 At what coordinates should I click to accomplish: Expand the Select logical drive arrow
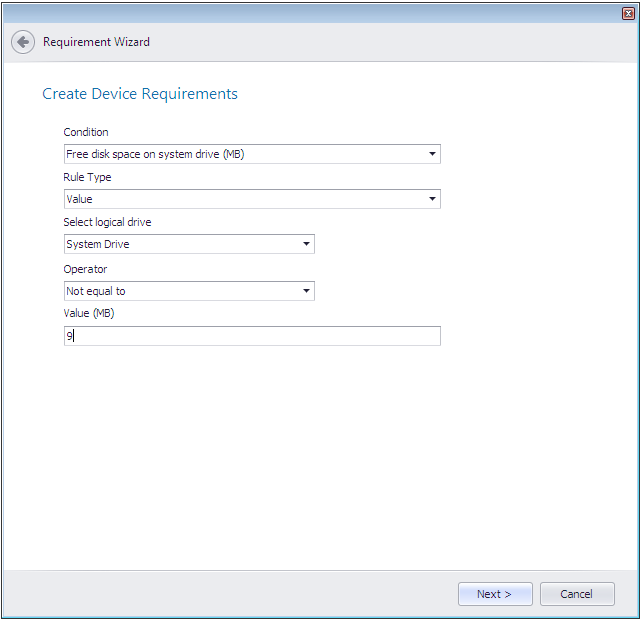(306, 244)
